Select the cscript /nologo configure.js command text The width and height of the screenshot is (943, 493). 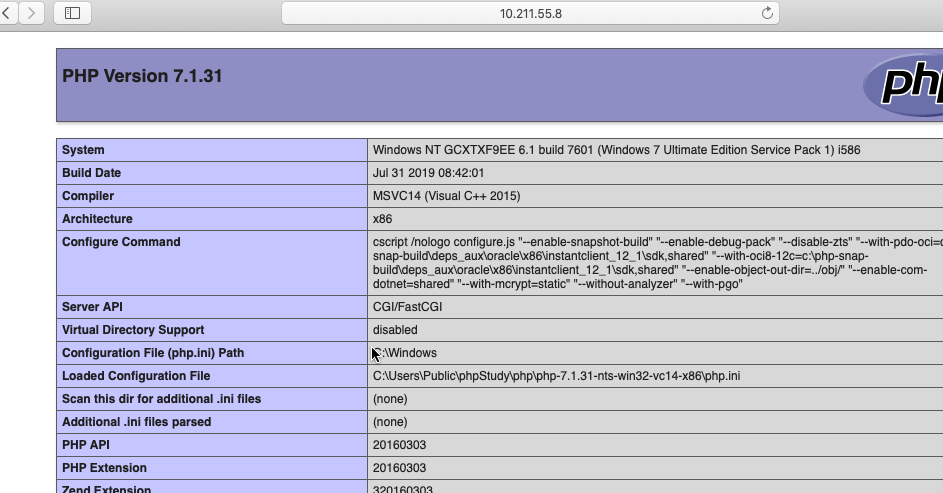pos(658,263)
